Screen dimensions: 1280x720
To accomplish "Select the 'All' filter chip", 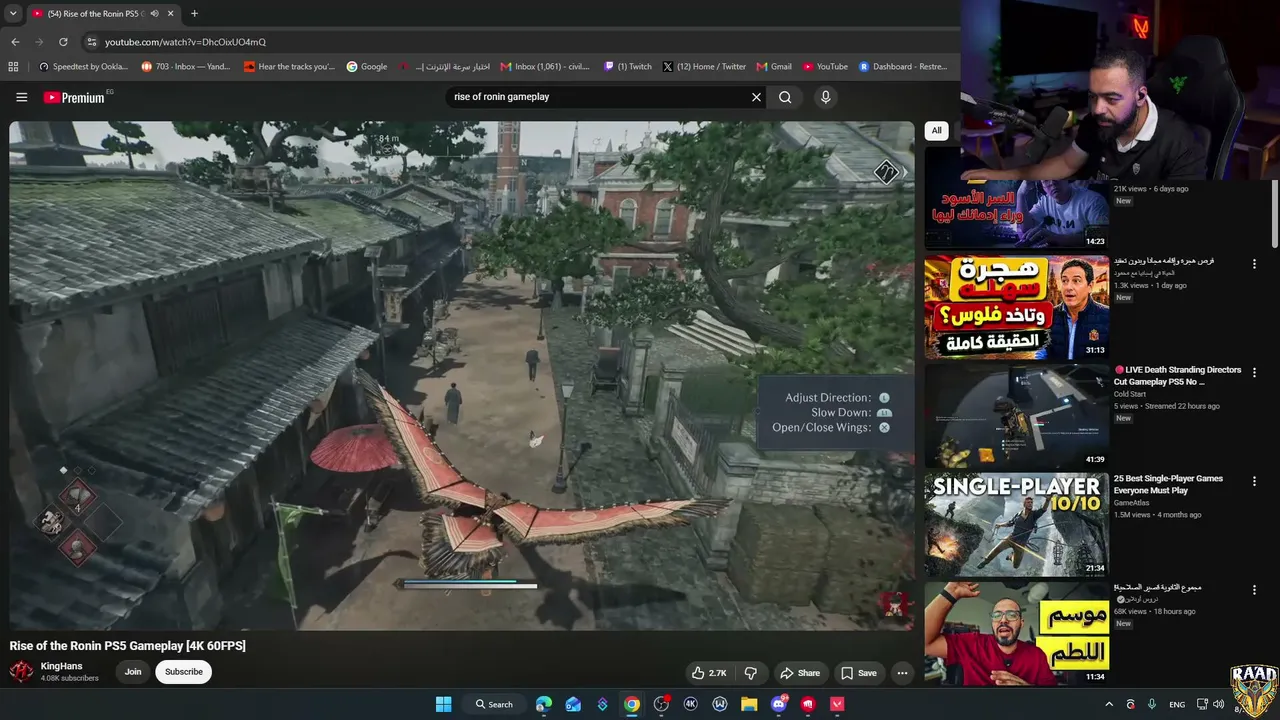I will 936,130.
